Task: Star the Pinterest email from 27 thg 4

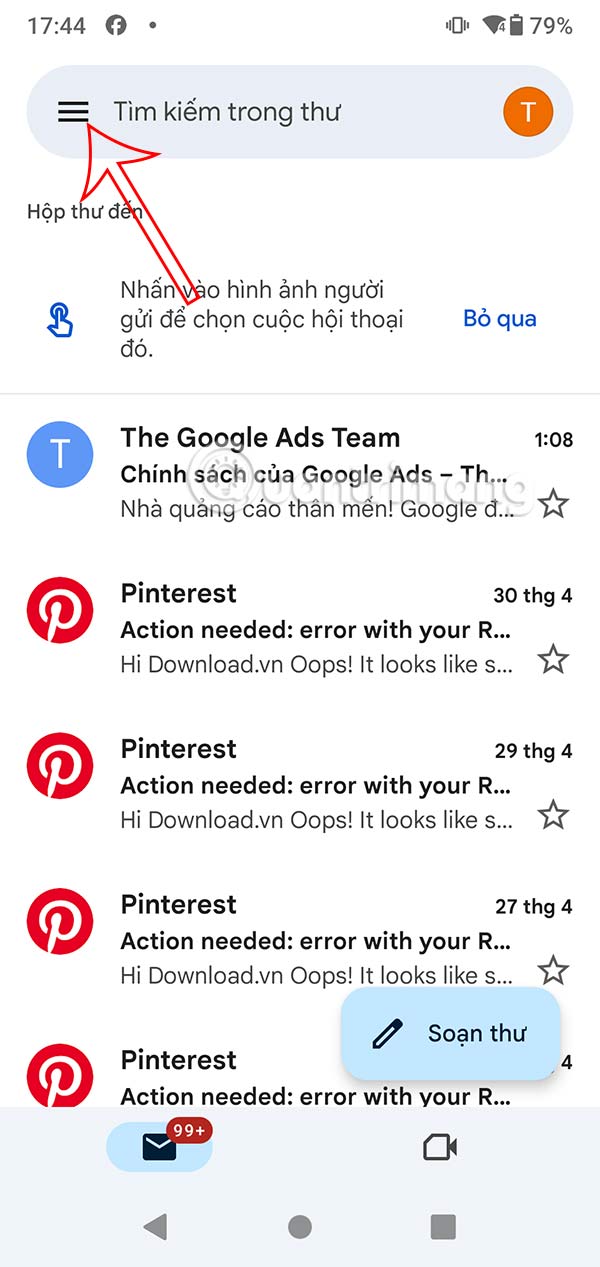Action: pyautogui.click(x=554, y=972)
